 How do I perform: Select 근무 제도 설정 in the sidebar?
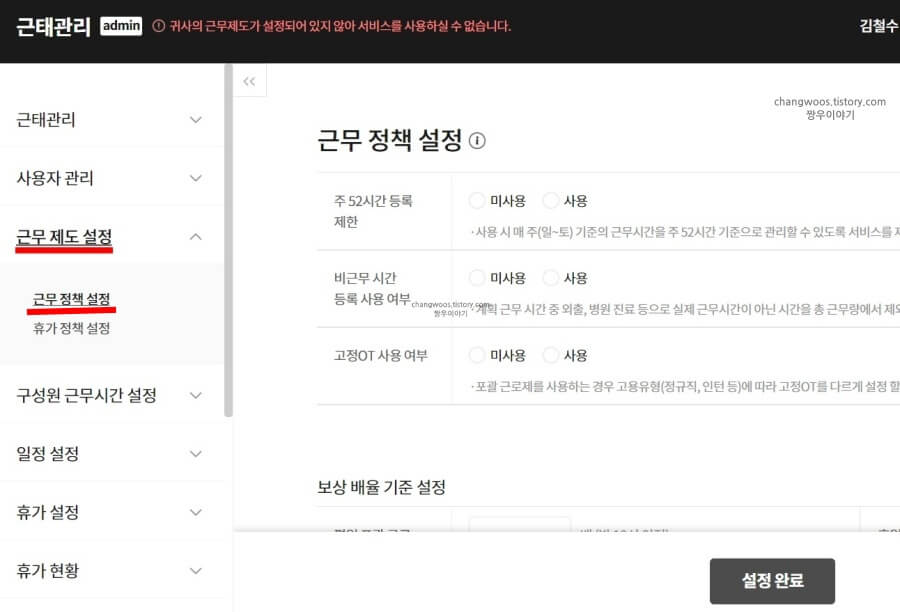64,237
